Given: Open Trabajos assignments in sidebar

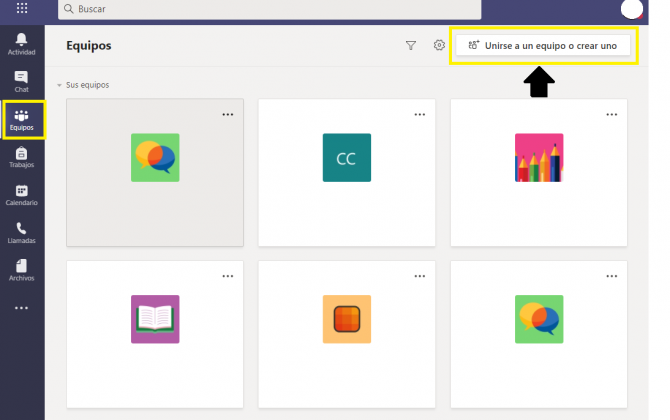Looking at the screenshot, I should click(x=21, y=157).
